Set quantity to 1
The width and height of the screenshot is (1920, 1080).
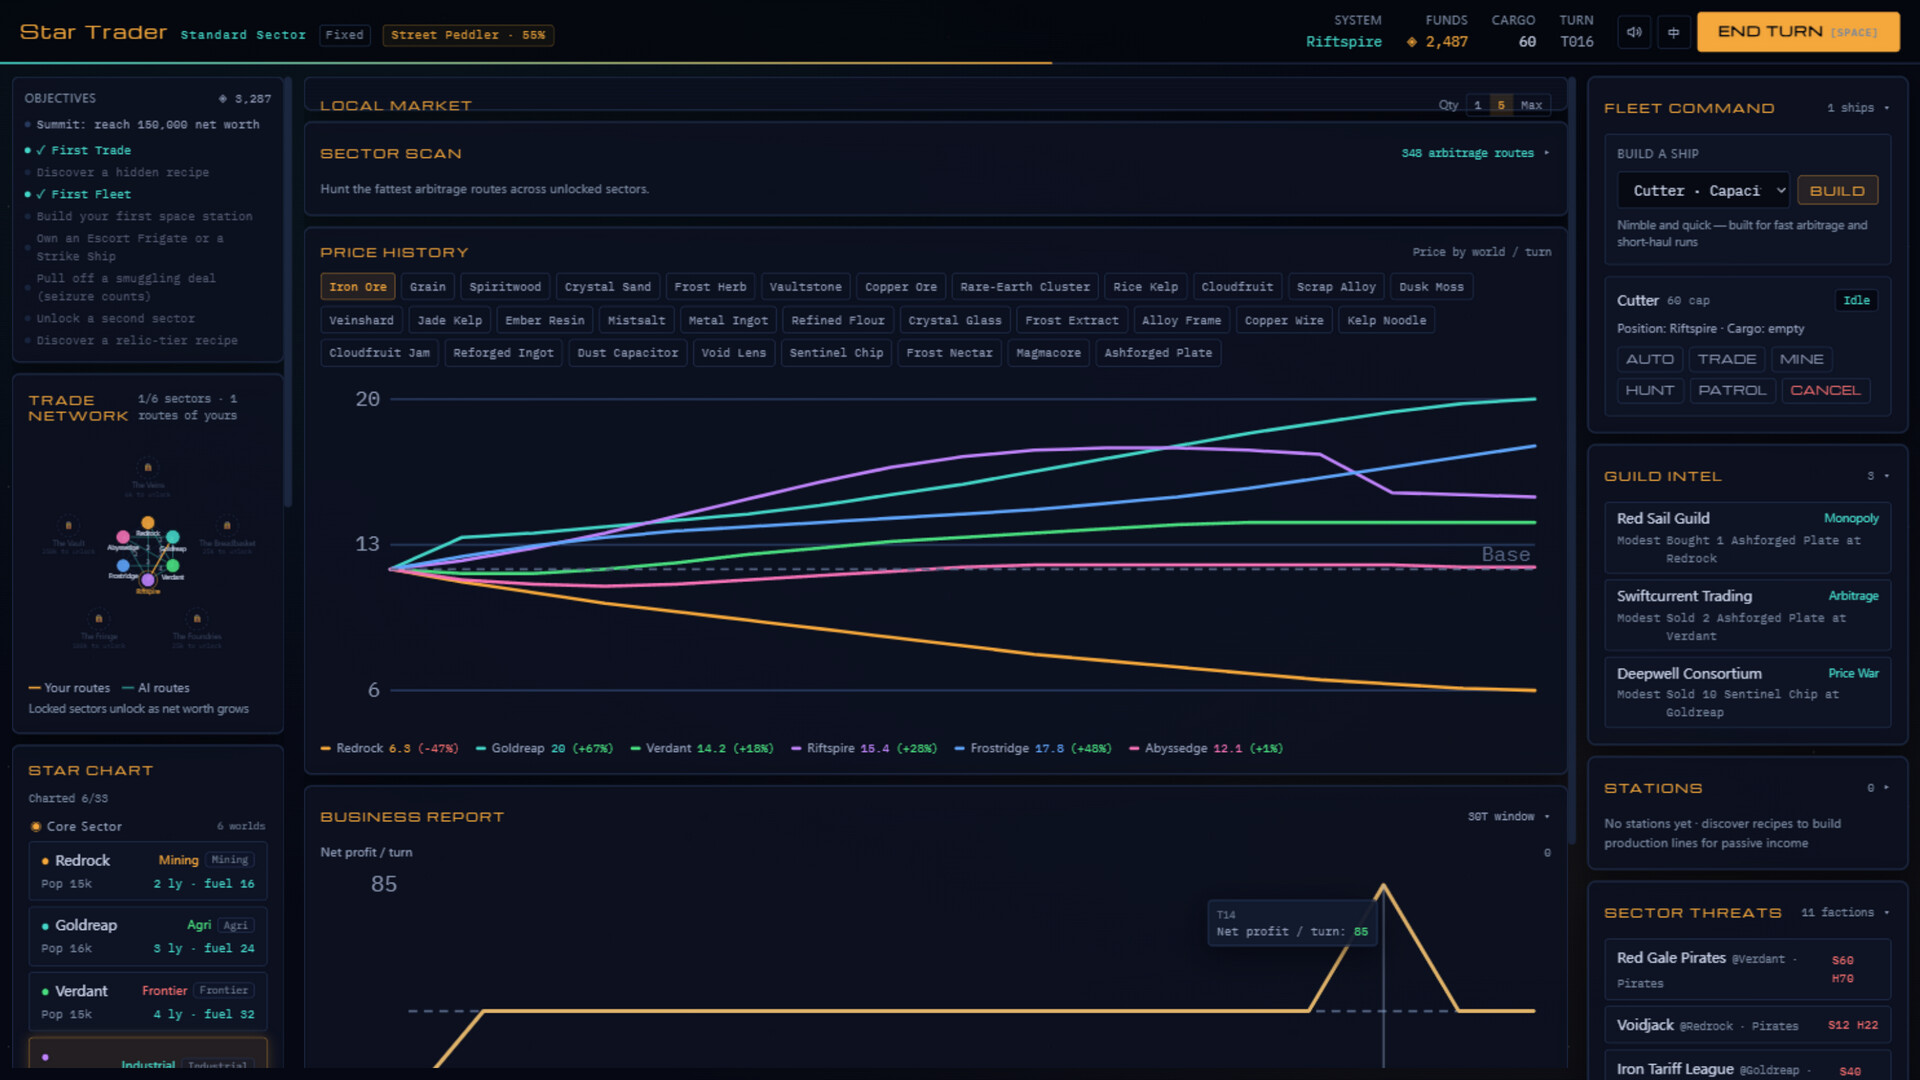1478,105
